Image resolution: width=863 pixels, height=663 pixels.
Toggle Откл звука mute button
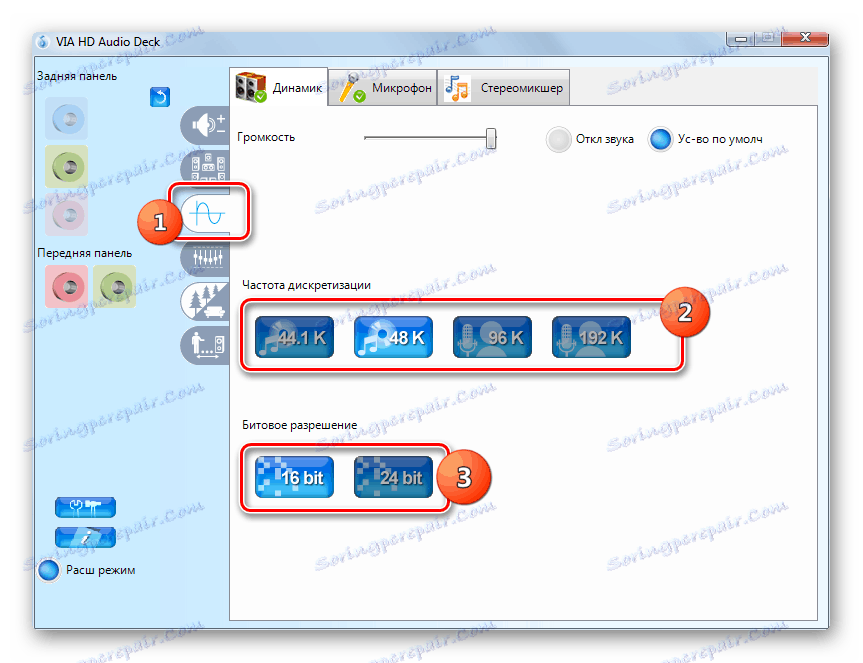tap(559, 139)
